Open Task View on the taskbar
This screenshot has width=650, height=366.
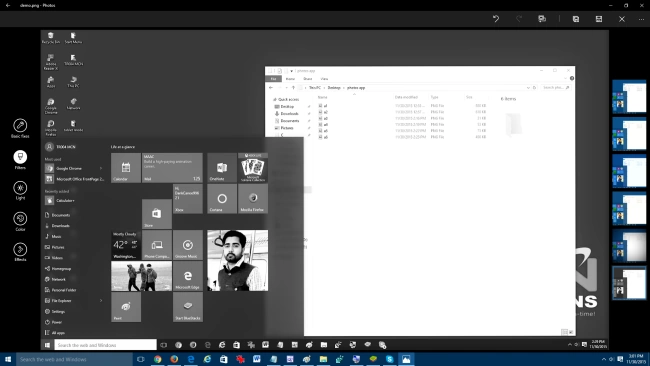click(141, 359)
